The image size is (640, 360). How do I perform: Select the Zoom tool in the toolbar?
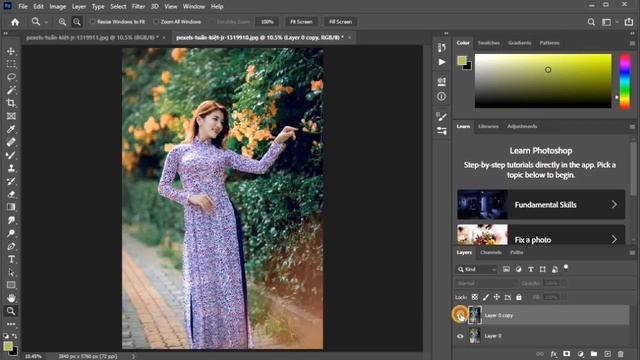click(x=11, y=311)
